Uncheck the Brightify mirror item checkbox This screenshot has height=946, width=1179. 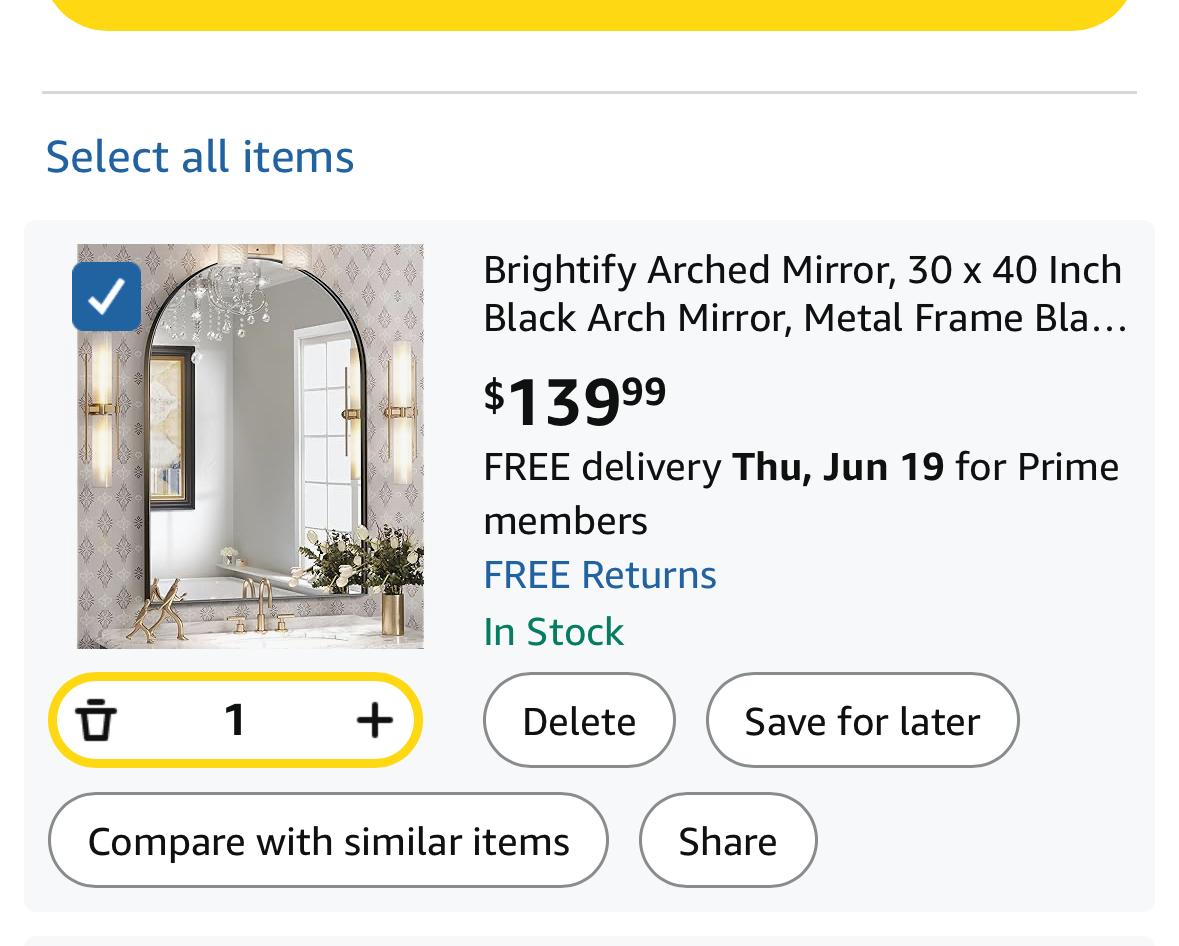[106, 297]
